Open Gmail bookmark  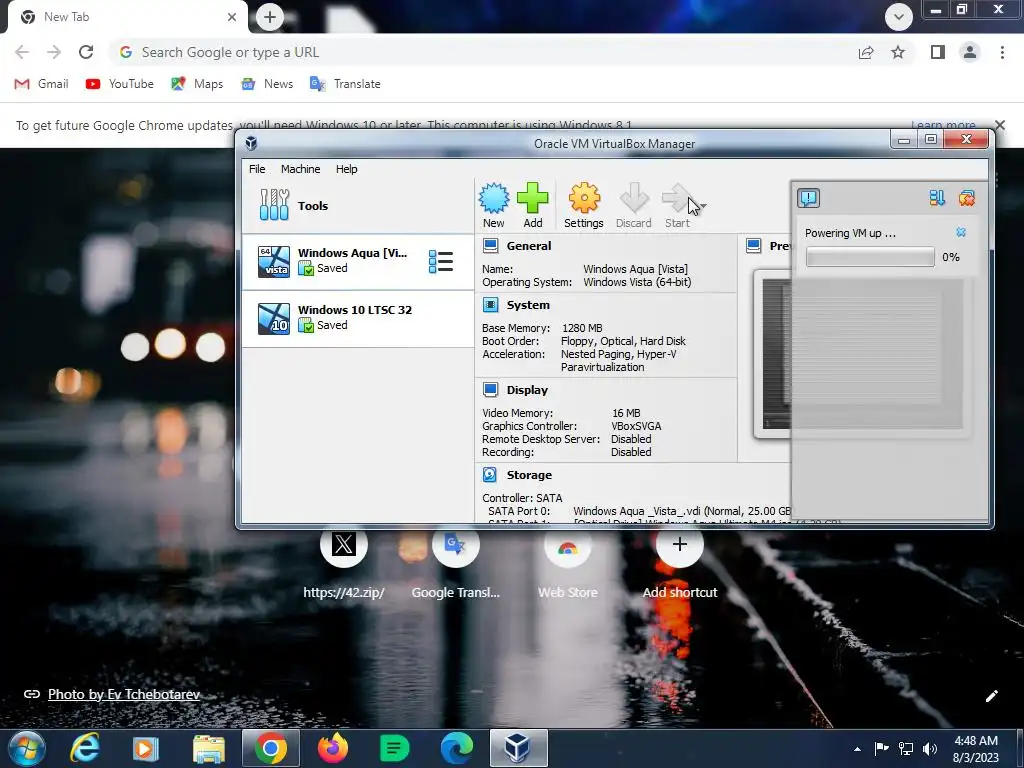[41, 84]
